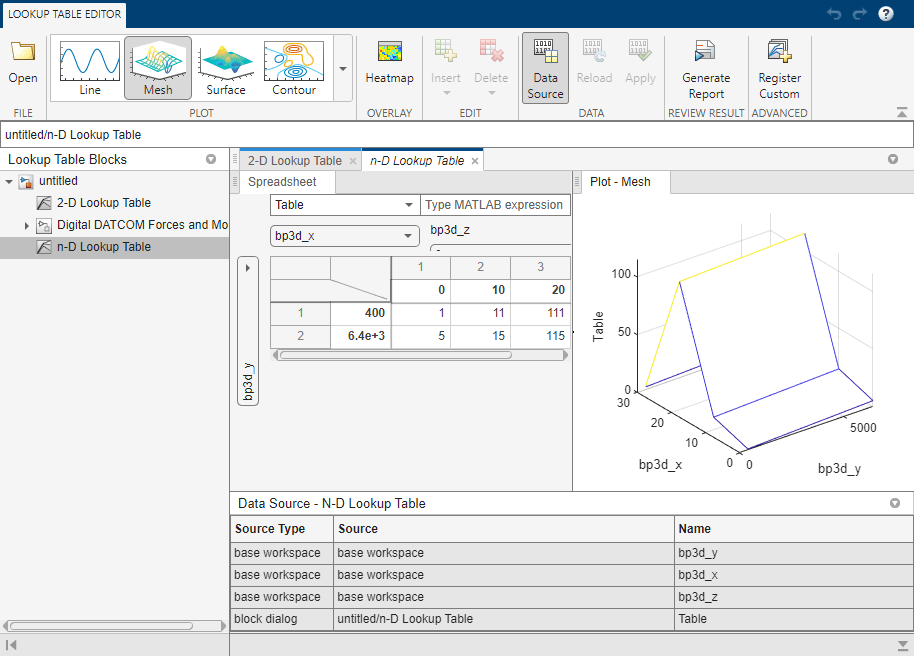
Task: Open the Register Custom tool
Action: [x=779, y=68]
